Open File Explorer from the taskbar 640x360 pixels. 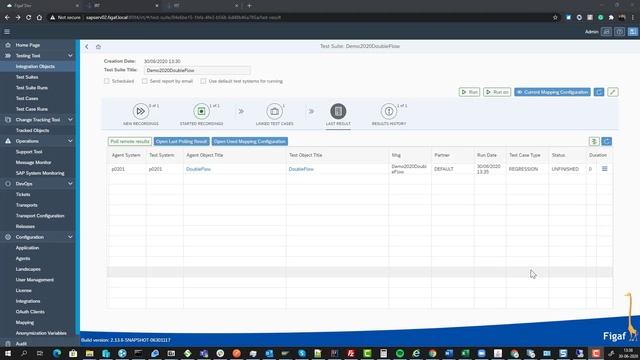tap(89, 353)
